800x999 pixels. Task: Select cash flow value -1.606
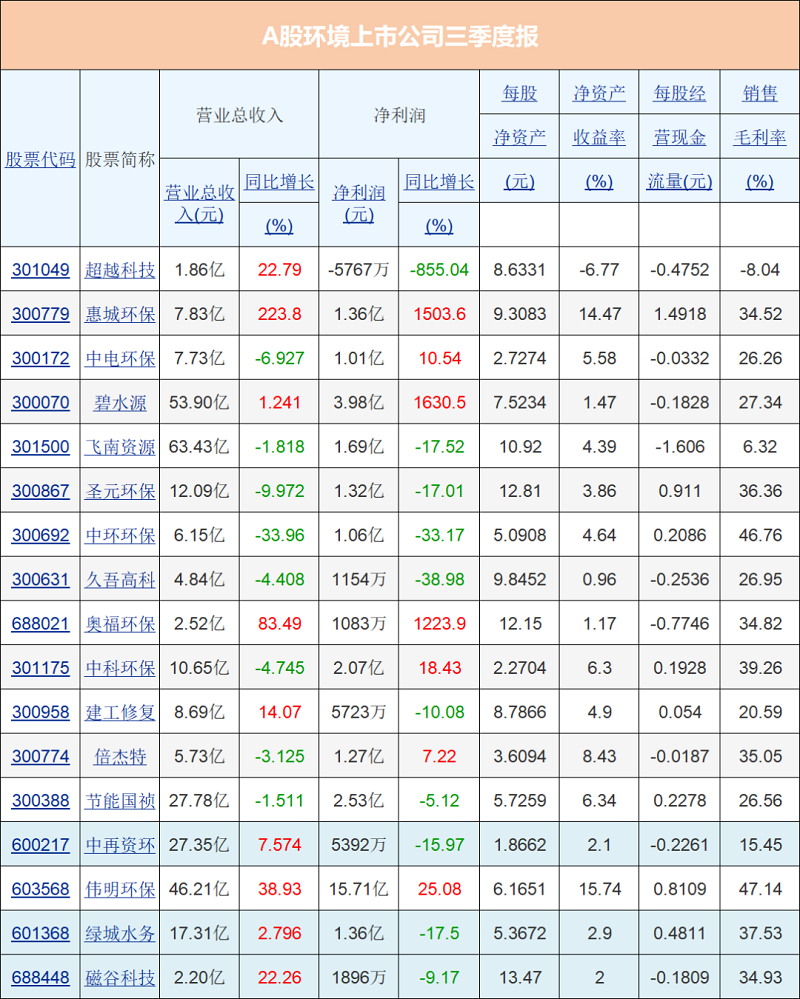680,447
